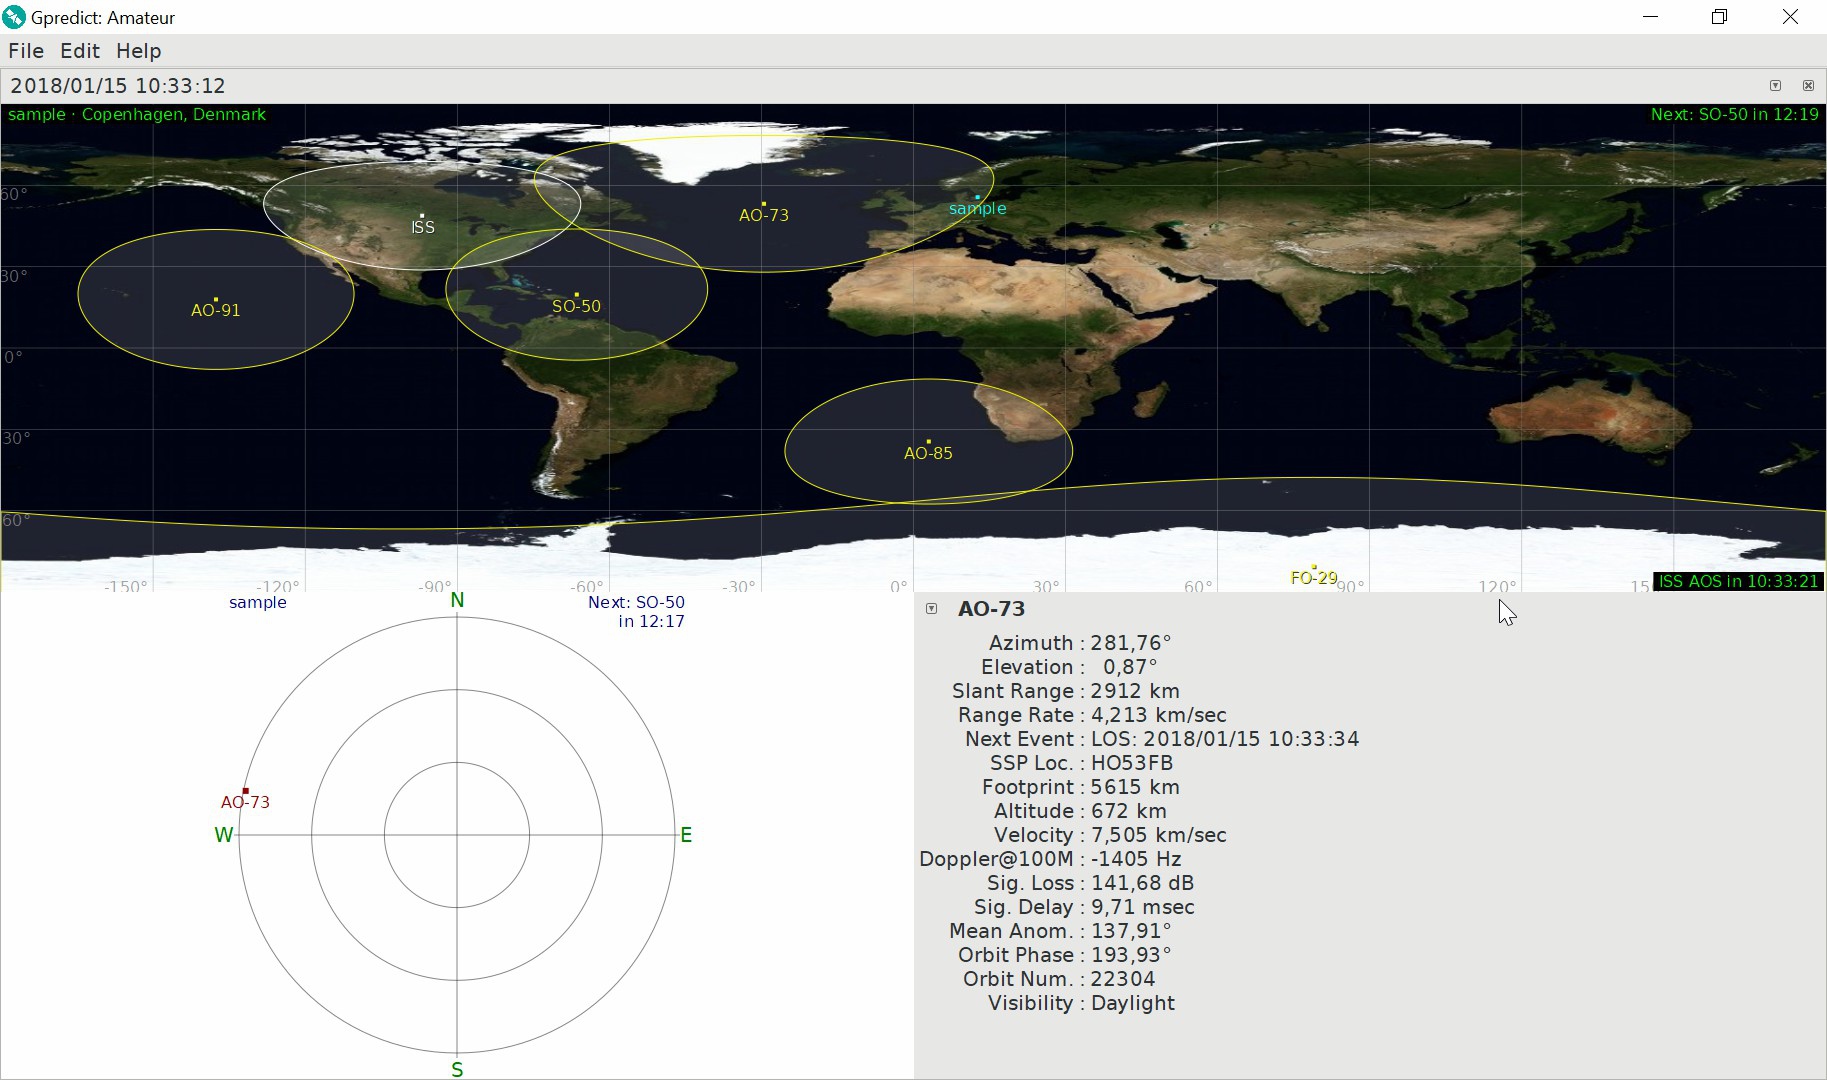Click the AO-73 heading in the satellite panel
The width and height of the screenshot is (1827, 1080).
point(991,609)
